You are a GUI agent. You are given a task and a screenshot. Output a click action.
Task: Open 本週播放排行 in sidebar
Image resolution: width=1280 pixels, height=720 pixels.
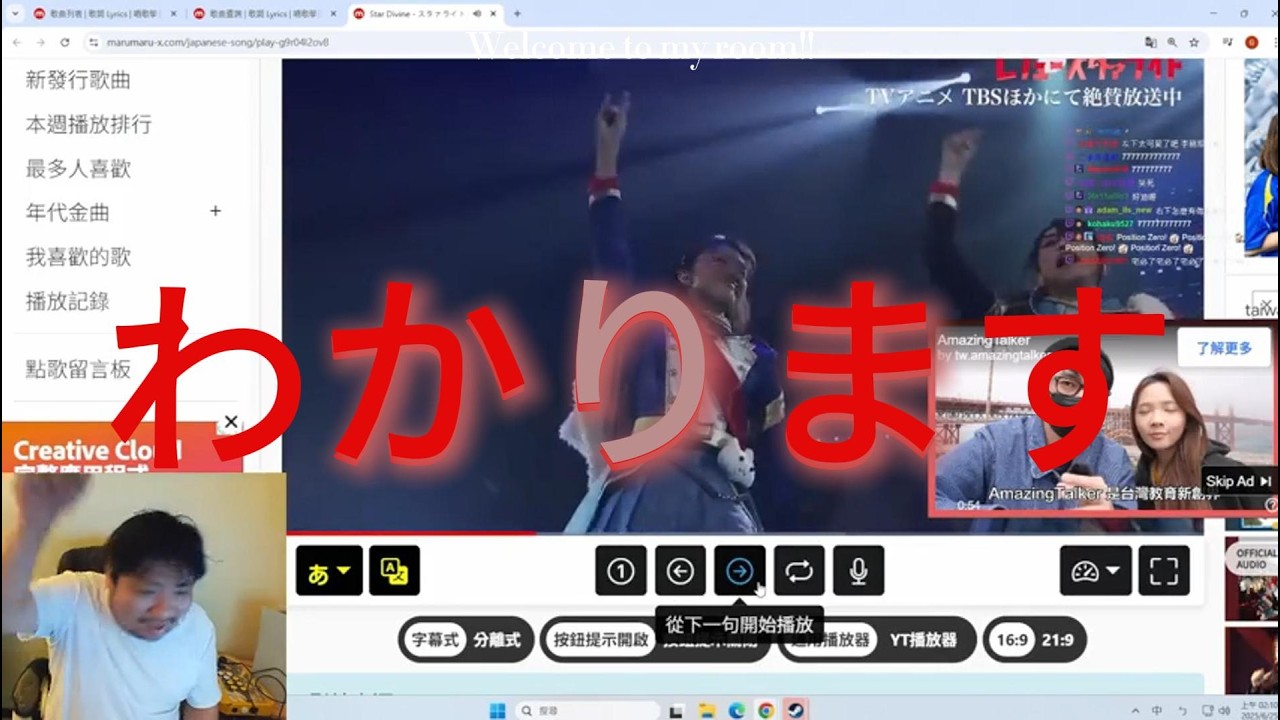coord(89,124)
